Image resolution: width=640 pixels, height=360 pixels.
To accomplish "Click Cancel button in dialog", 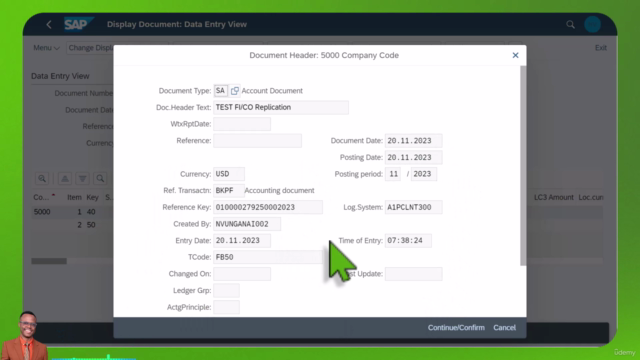I will [504, 327].
